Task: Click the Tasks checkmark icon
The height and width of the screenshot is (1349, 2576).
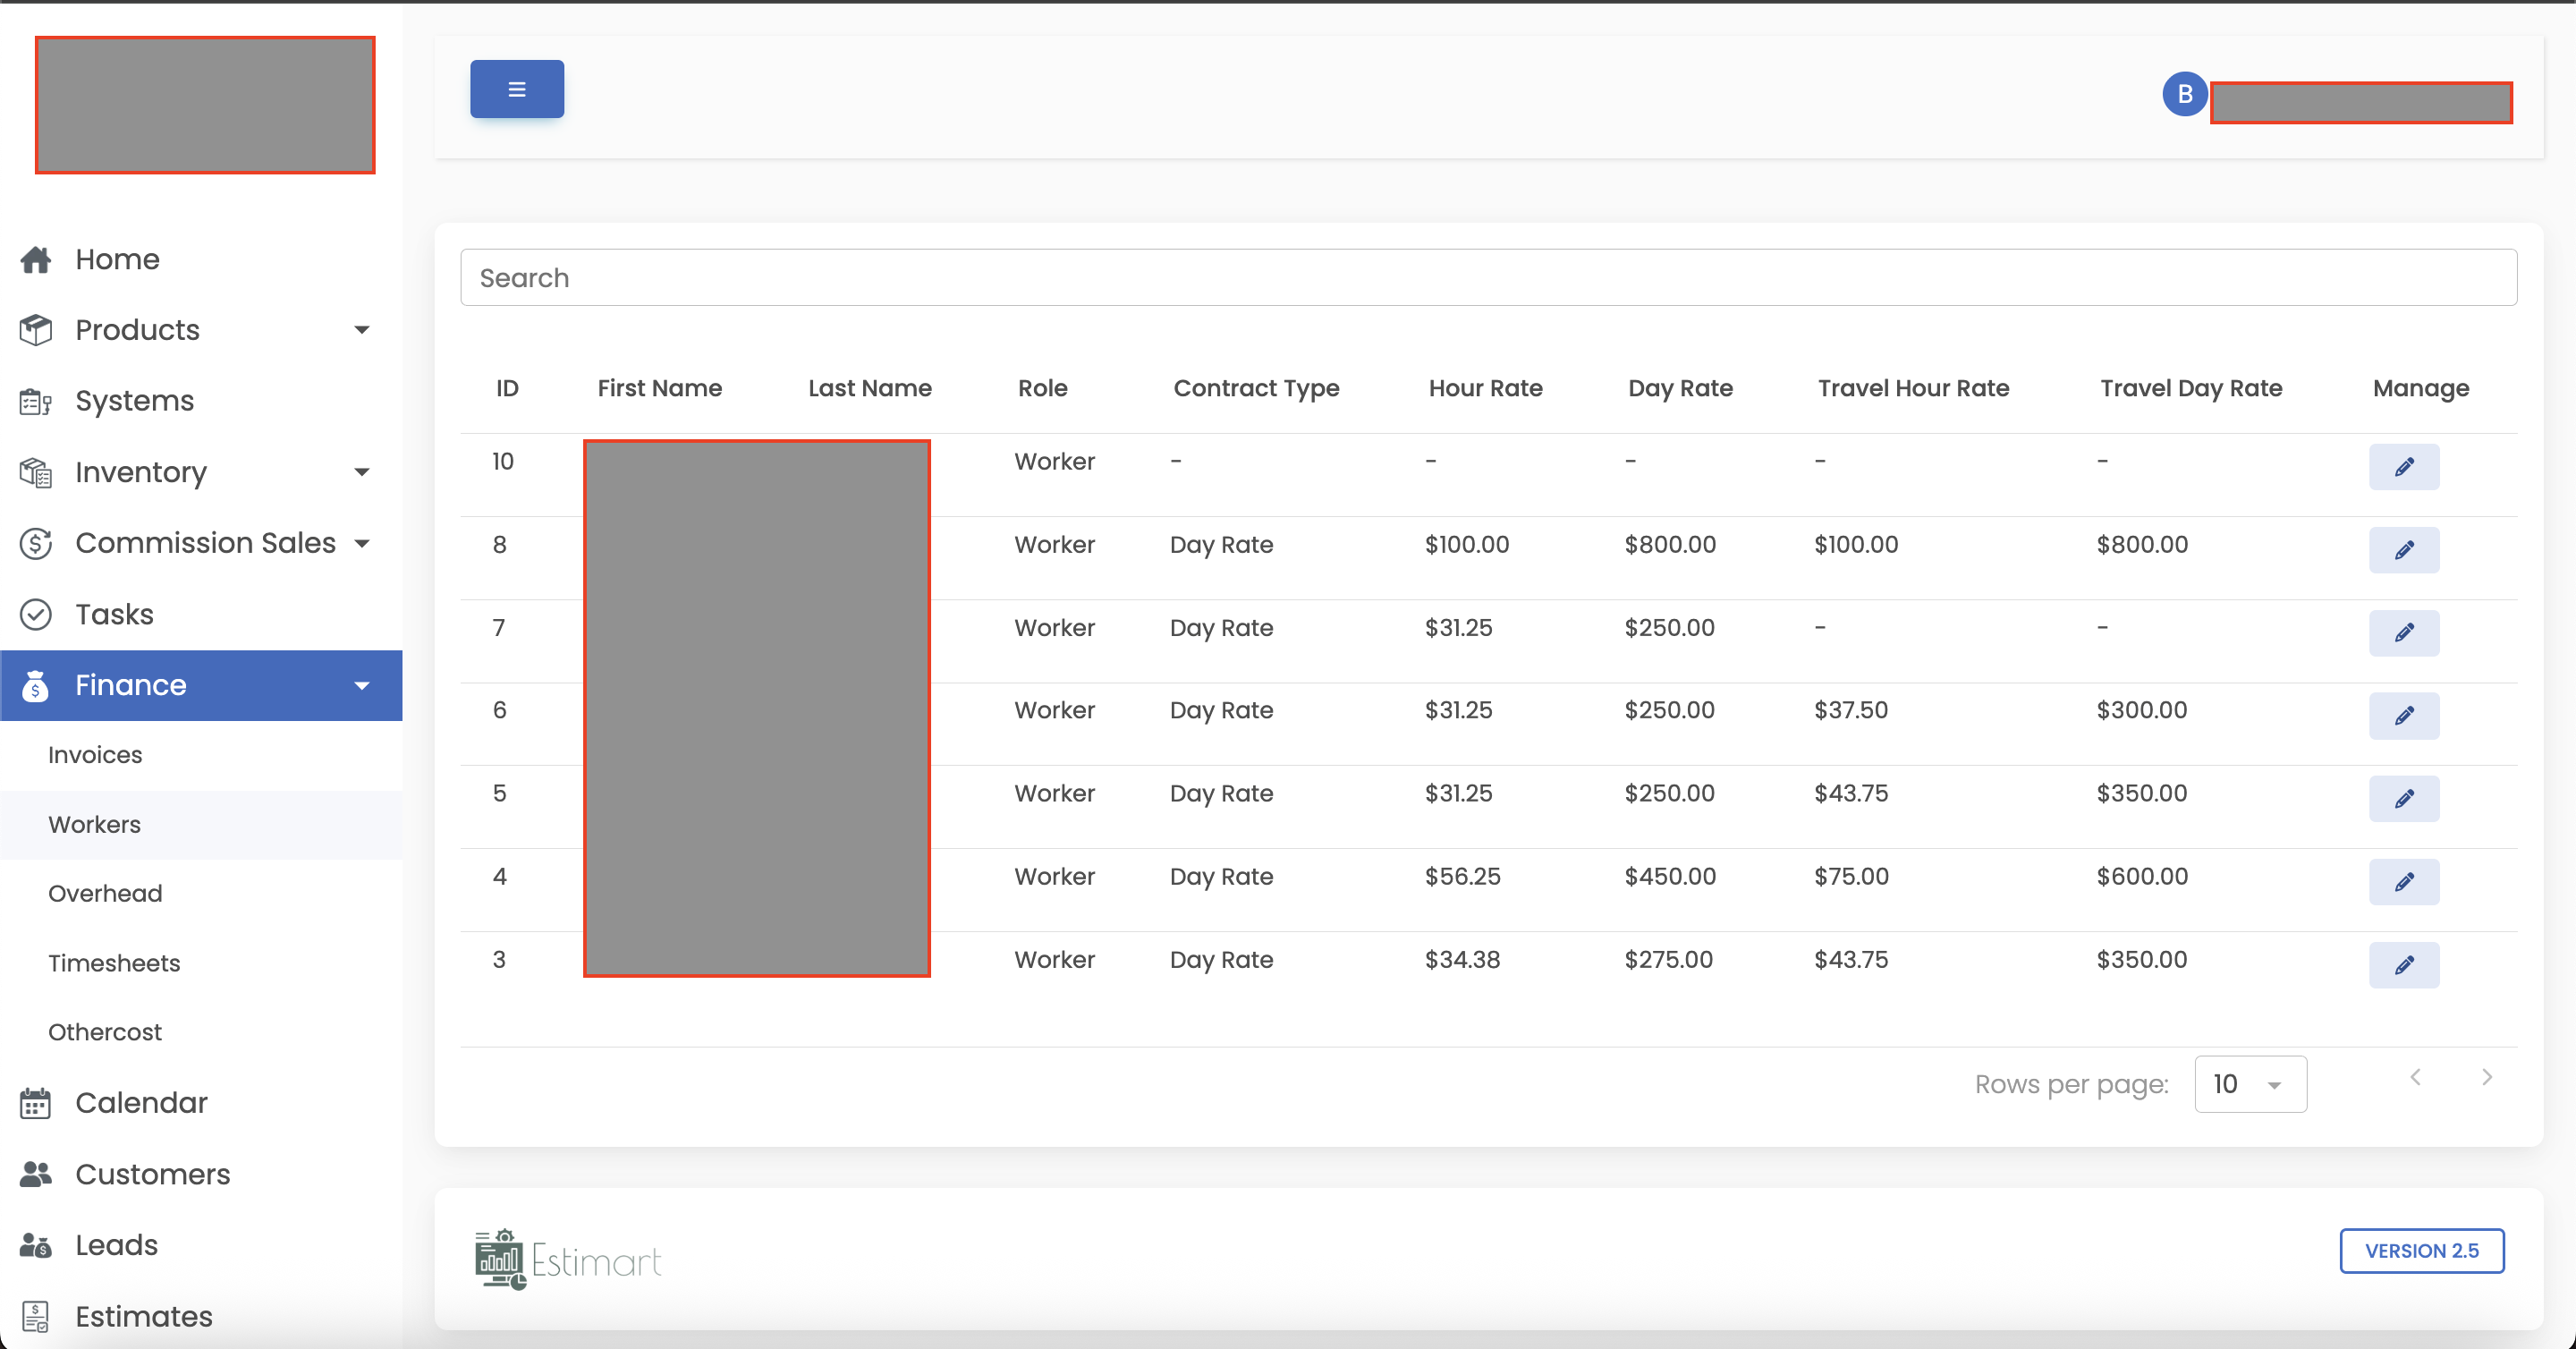Action: pyautogui.click(x=36, y=614)
